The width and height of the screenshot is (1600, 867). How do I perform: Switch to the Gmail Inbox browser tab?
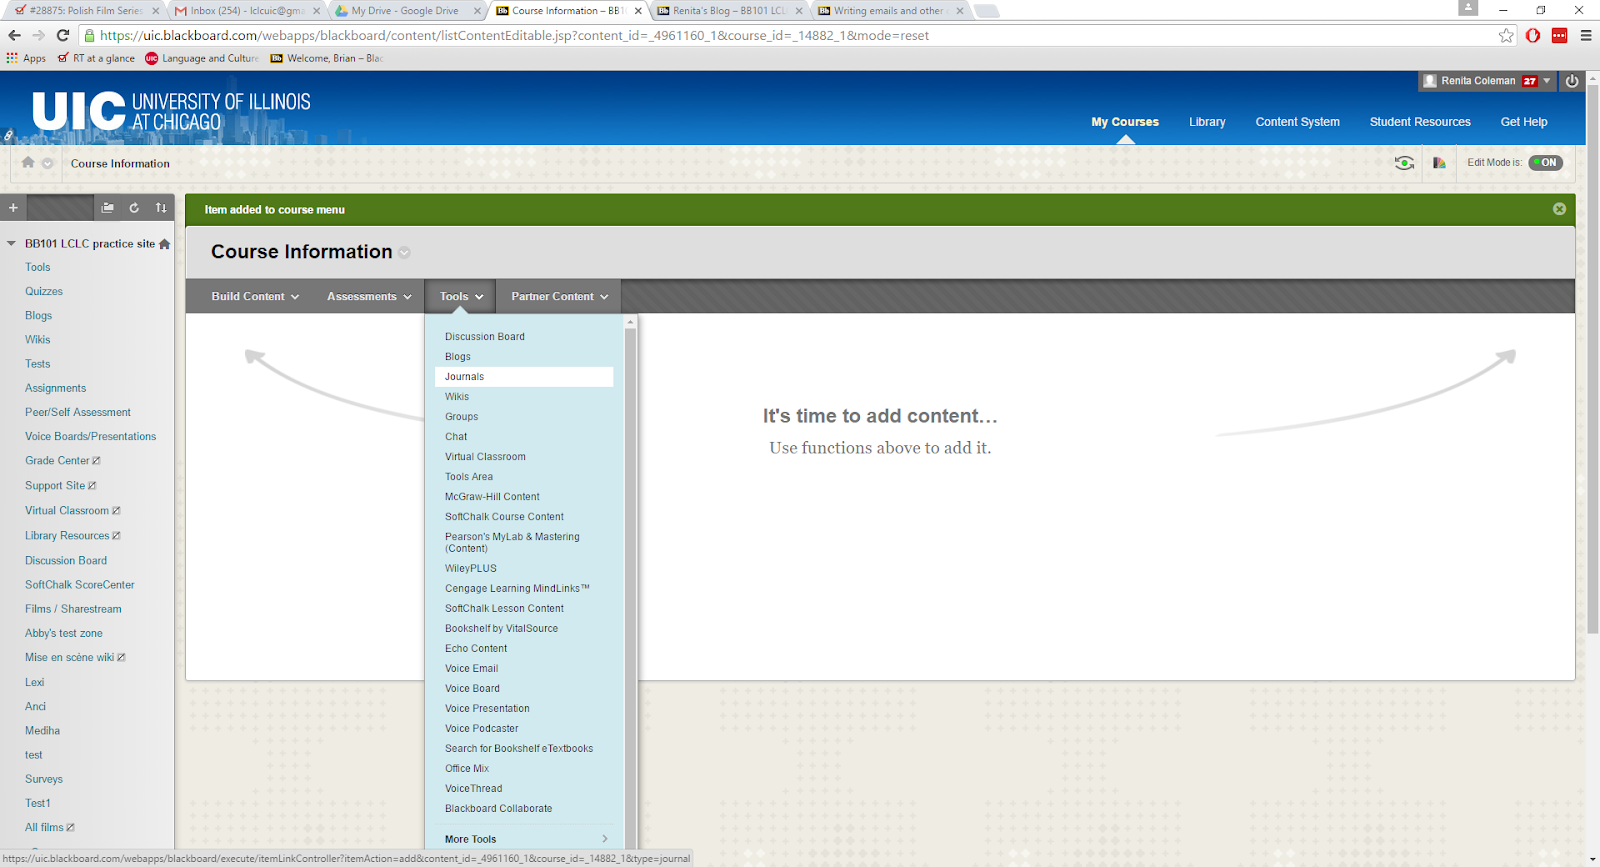(246, 11)
